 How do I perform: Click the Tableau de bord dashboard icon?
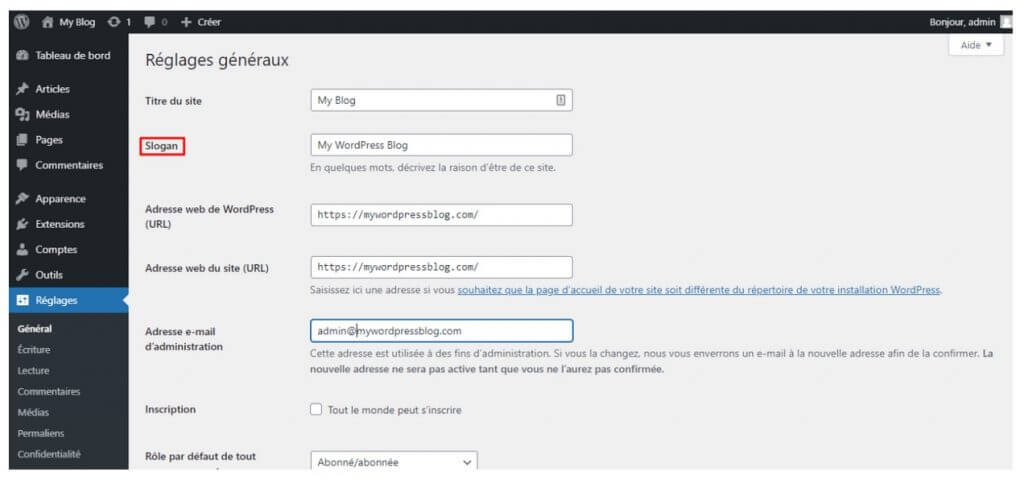pos(22,56)
